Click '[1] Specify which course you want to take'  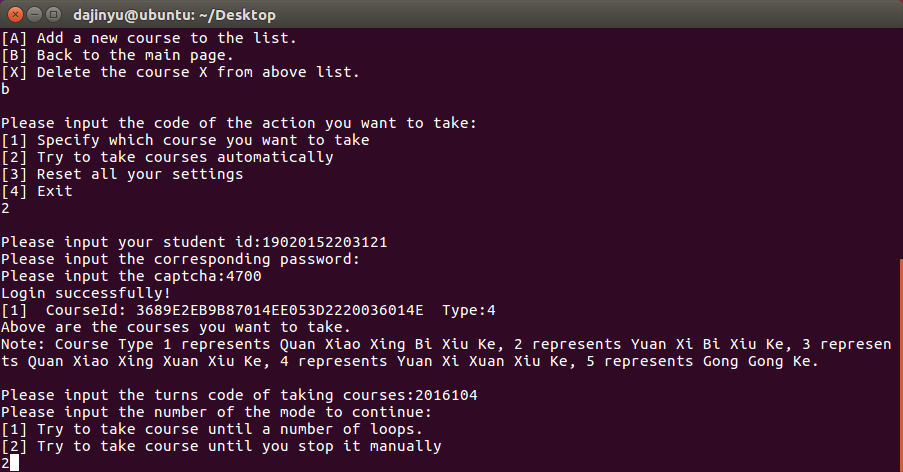coord(185,140)
